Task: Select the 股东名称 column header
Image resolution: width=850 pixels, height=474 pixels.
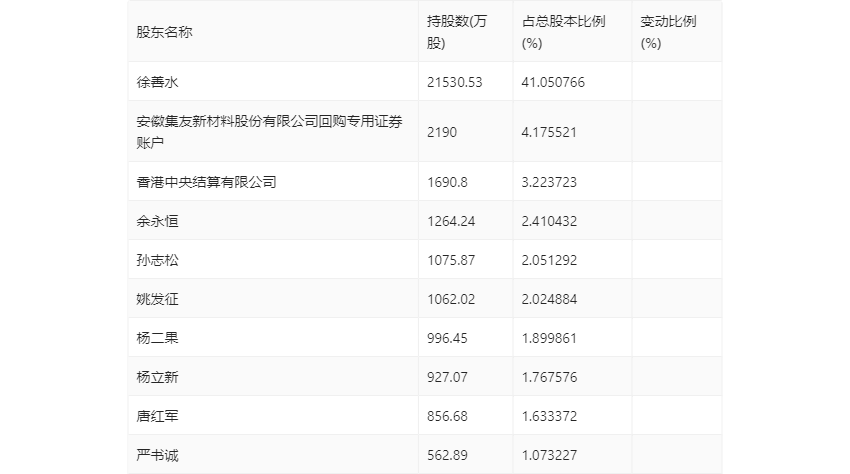Action: coord(164,32)
